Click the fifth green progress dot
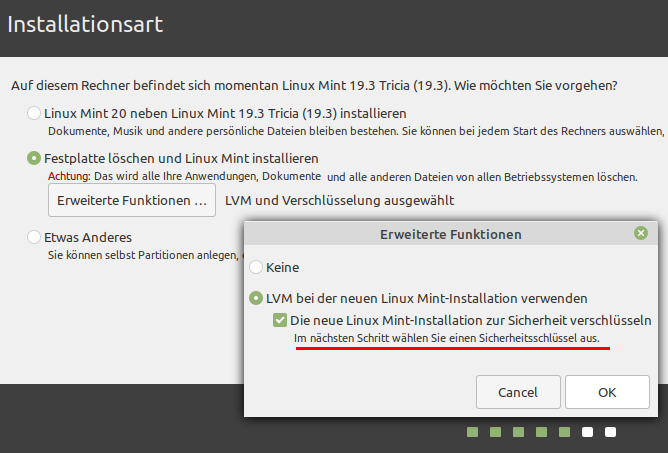668x453 pixels. tap(564, 432)
